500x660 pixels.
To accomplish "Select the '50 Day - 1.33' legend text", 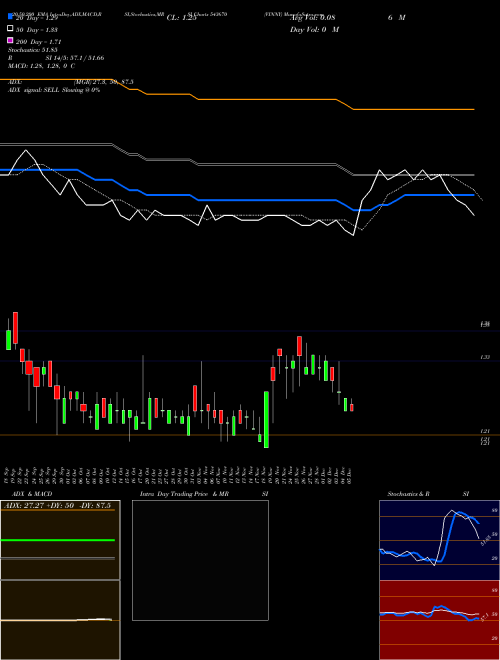I will 37,30.
